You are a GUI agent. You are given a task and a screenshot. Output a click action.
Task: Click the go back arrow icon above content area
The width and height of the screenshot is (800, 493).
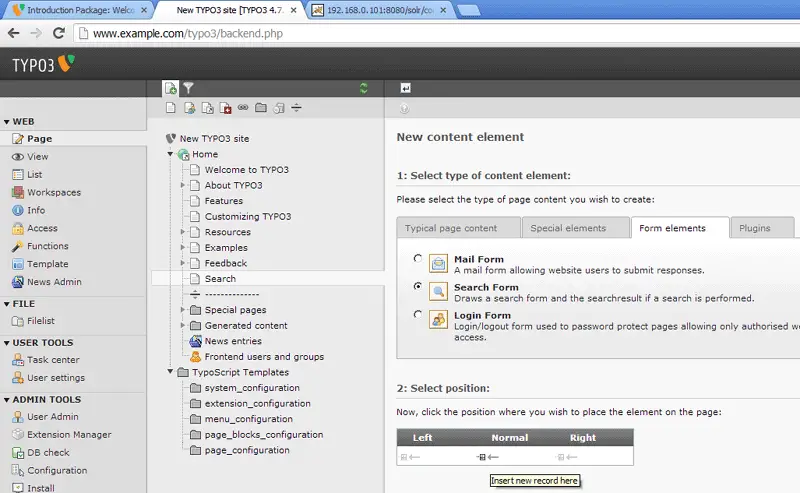[x=406, y=88]
